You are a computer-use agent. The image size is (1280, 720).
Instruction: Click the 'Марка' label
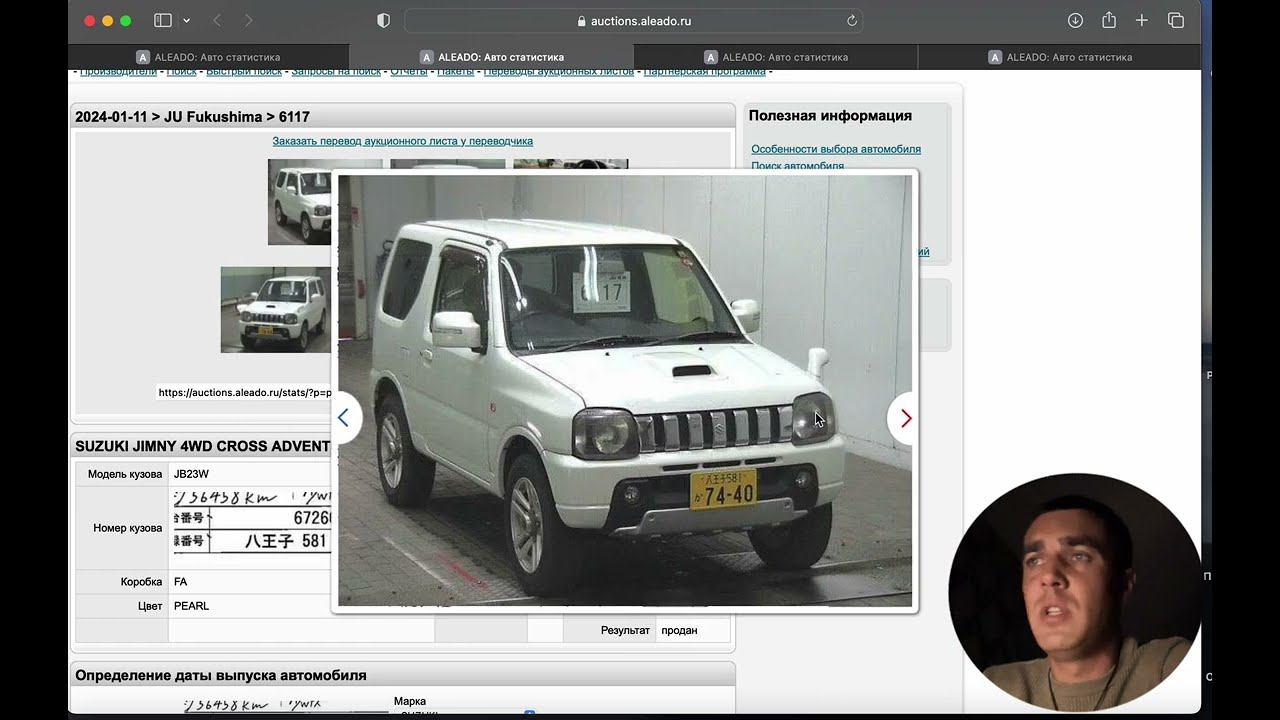click(410, 701)
